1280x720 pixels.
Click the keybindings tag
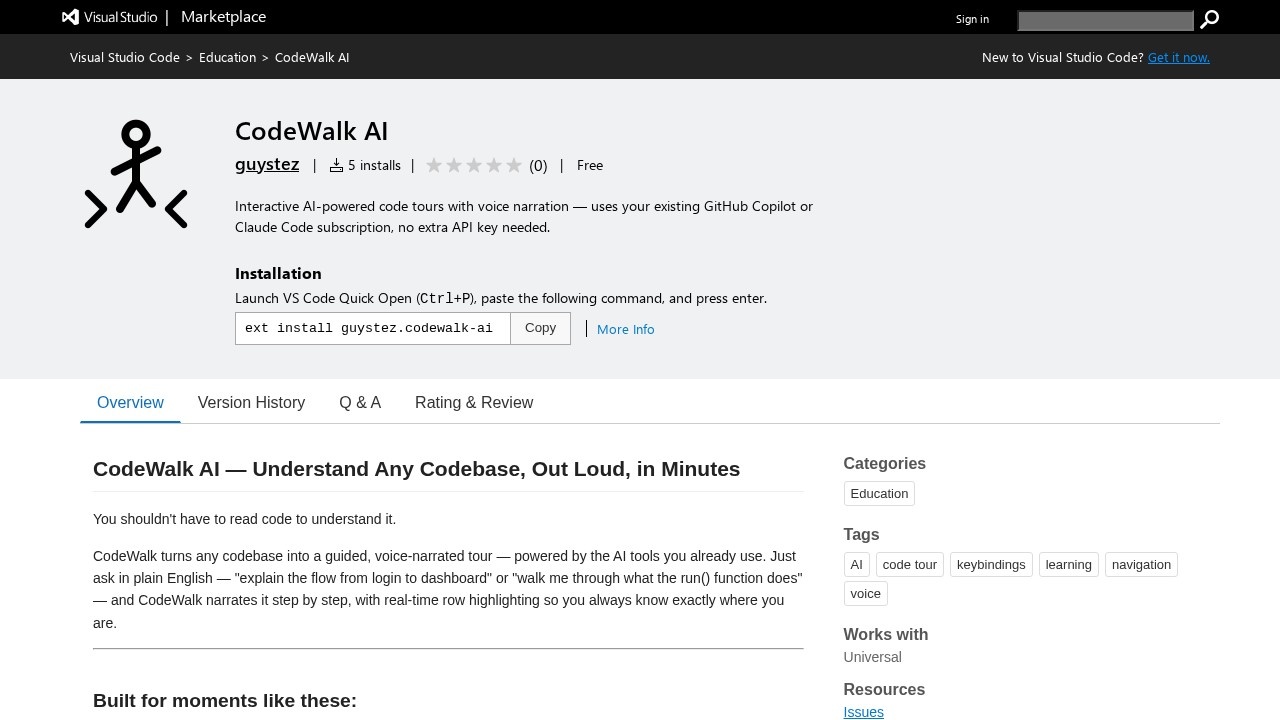pos(991,564)
